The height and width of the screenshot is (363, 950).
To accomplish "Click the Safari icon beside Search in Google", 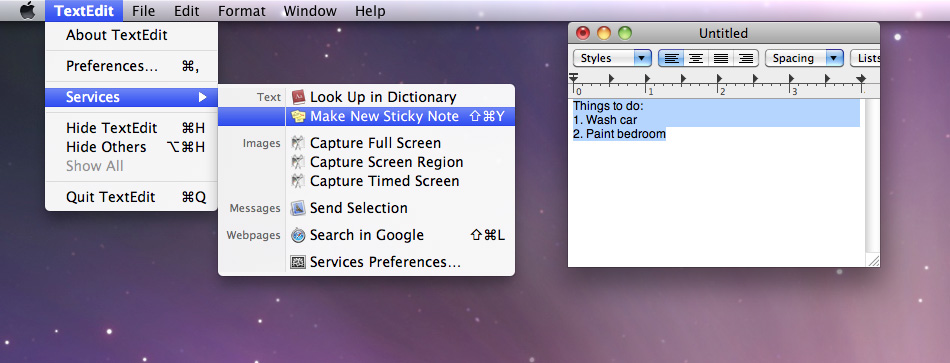I will [x=297, y=235].
